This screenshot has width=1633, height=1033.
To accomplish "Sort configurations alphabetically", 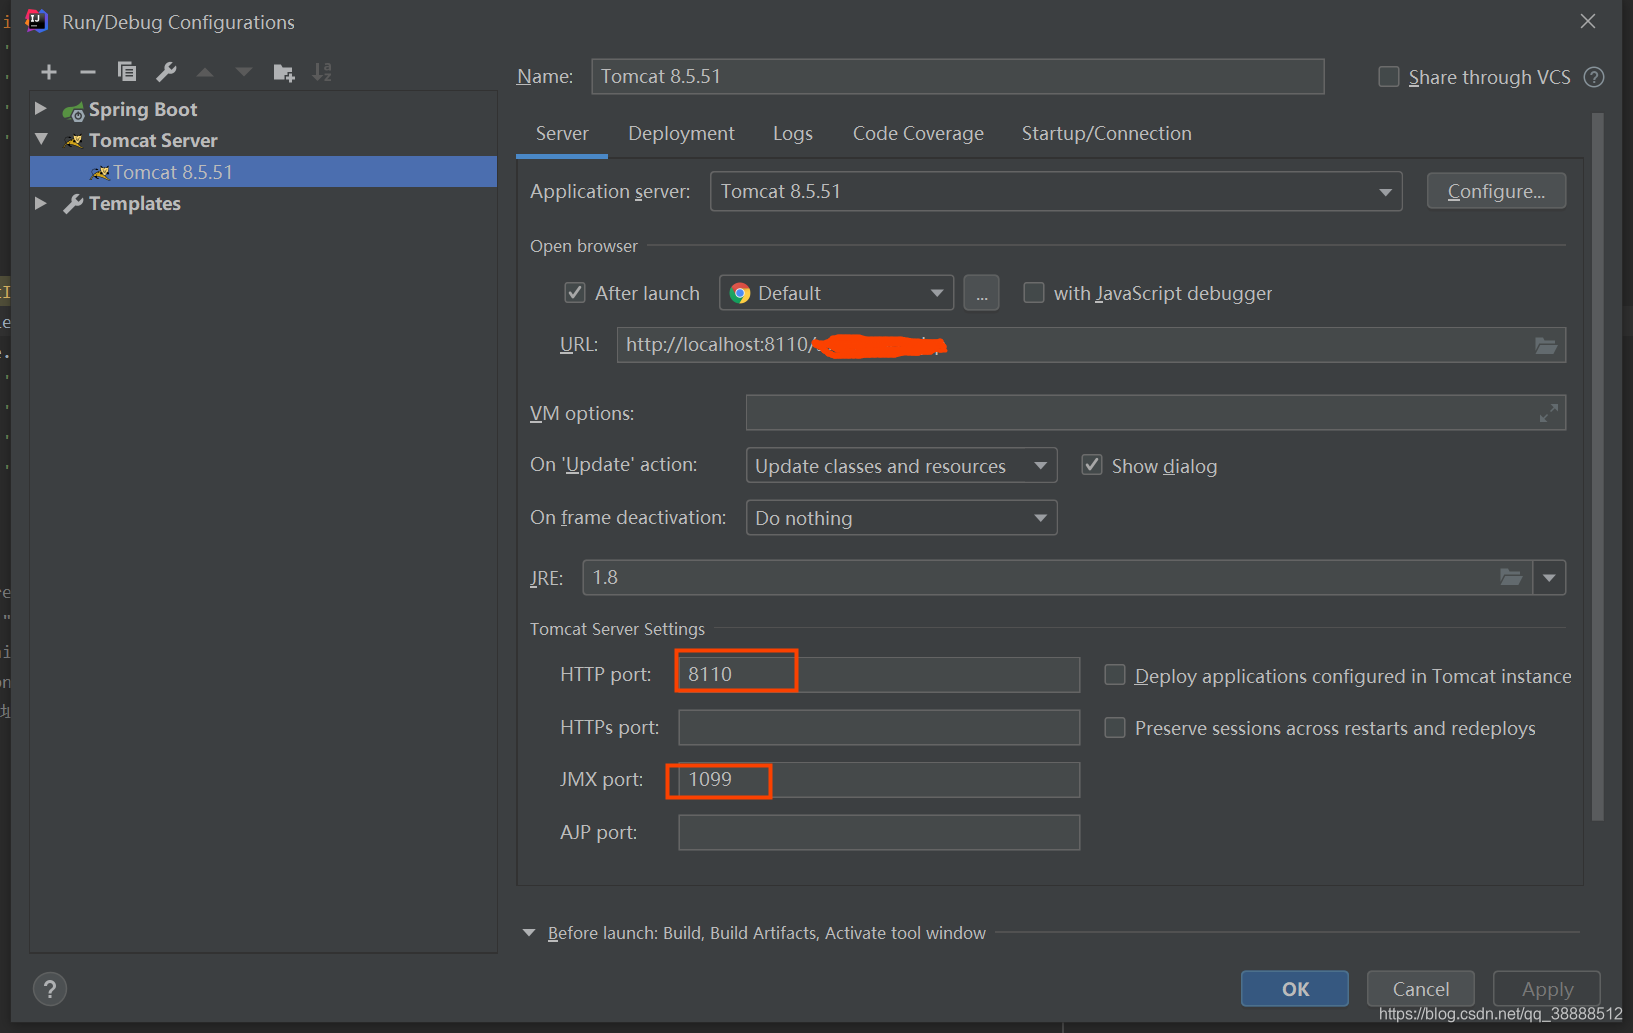I will point(322,72).
